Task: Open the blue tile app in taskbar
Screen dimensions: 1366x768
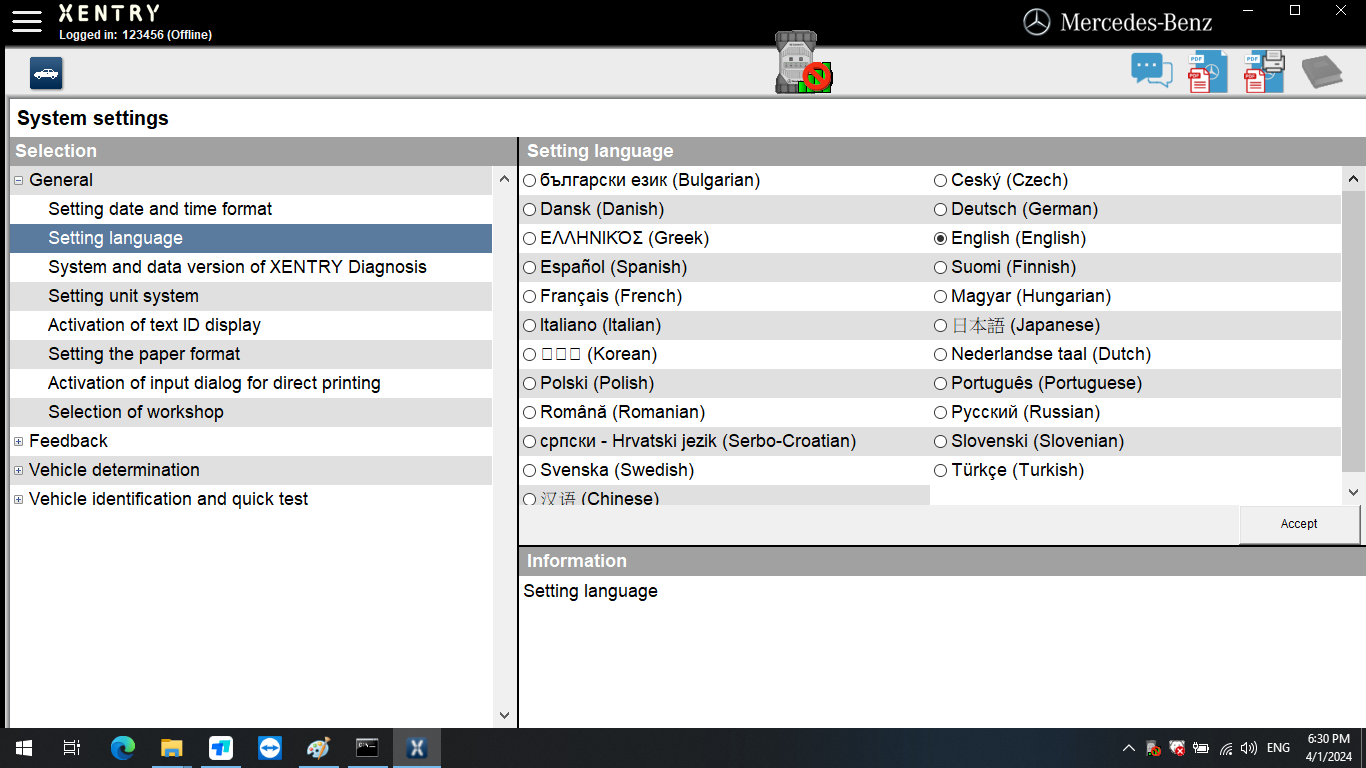Action: pos(221,748)
